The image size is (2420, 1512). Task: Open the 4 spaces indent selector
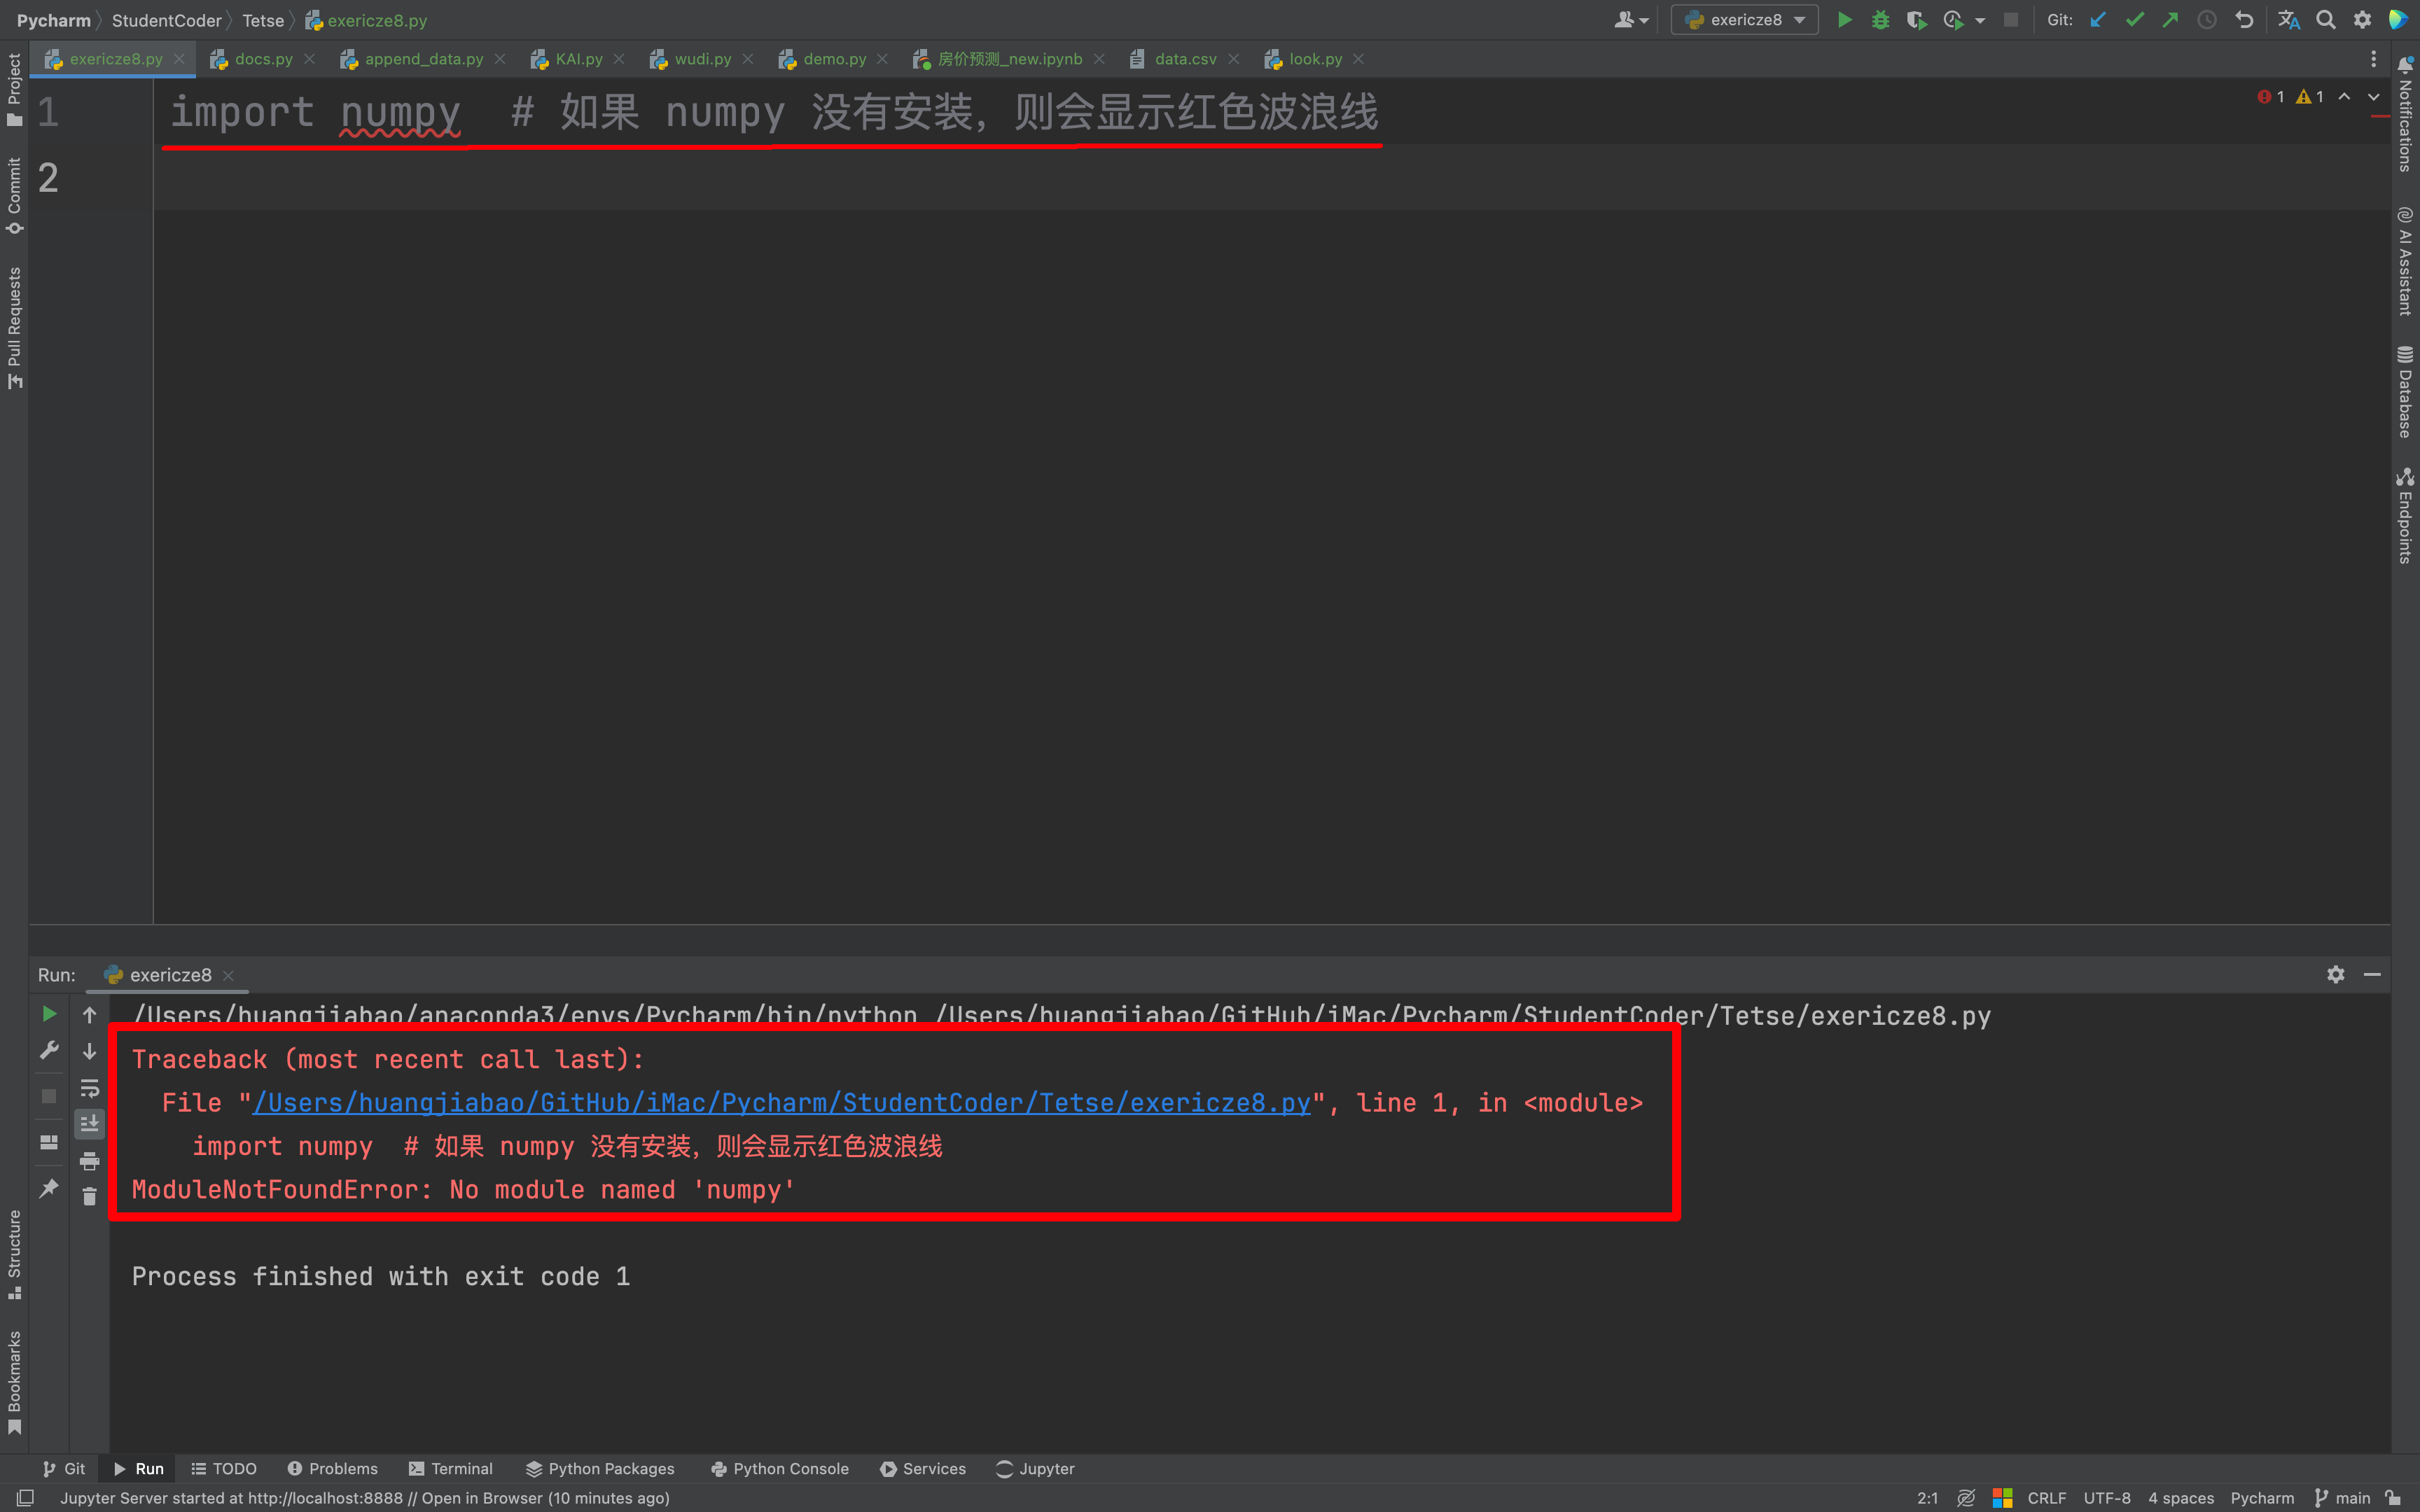[x=2181, y=1498]
